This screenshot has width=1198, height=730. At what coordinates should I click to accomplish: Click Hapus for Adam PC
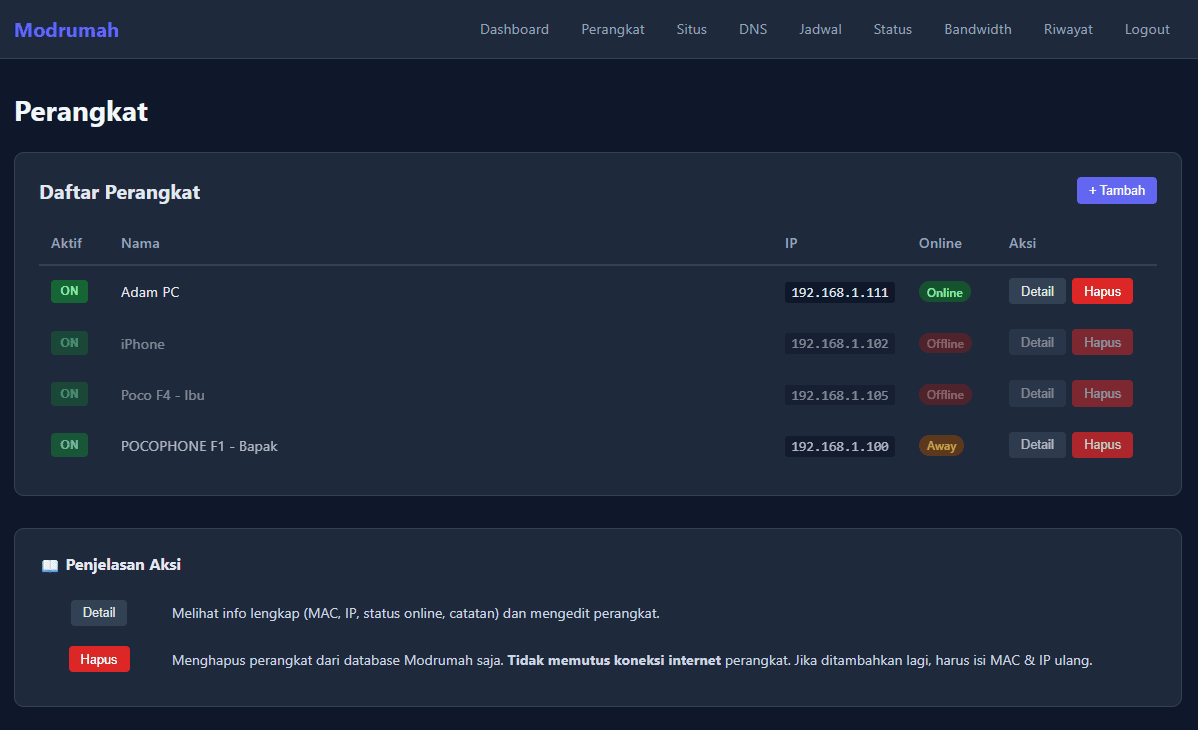[x=1102, y=291]
